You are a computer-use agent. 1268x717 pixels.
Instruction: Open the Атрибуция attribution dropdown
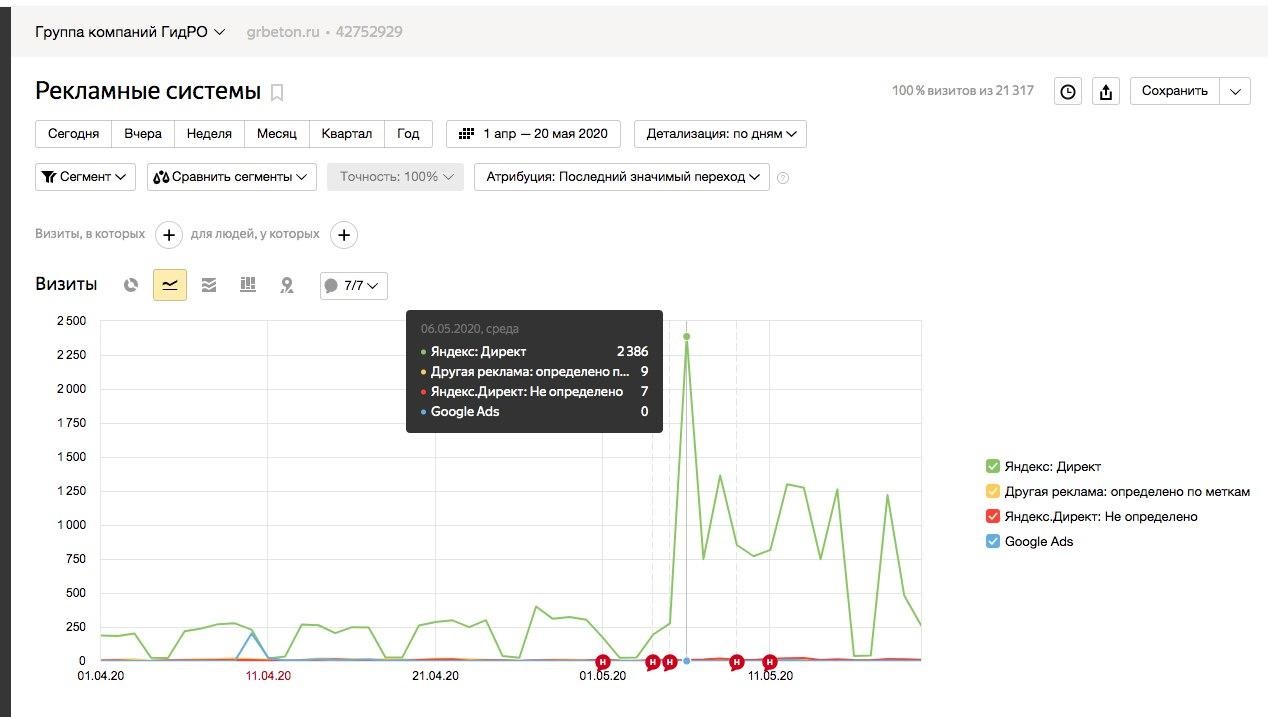[x=622, y=177]
